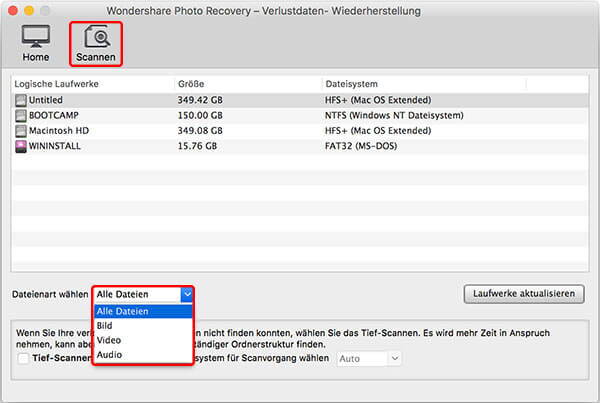Viewport: 600px width, 403px height.
Task: Select the BOOTCAMP drive icon
Action: [x=21, y=116]
